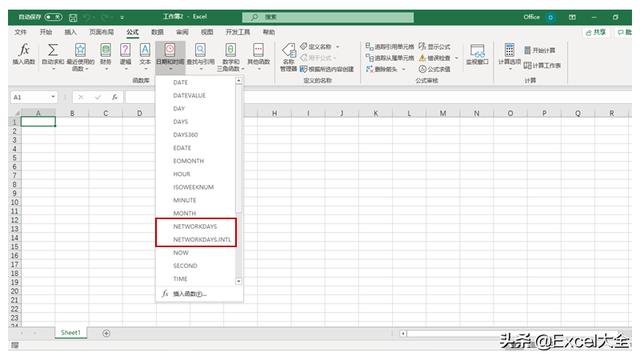Click Trace Precedents (追踪引用单元格)

pos(389,46)
